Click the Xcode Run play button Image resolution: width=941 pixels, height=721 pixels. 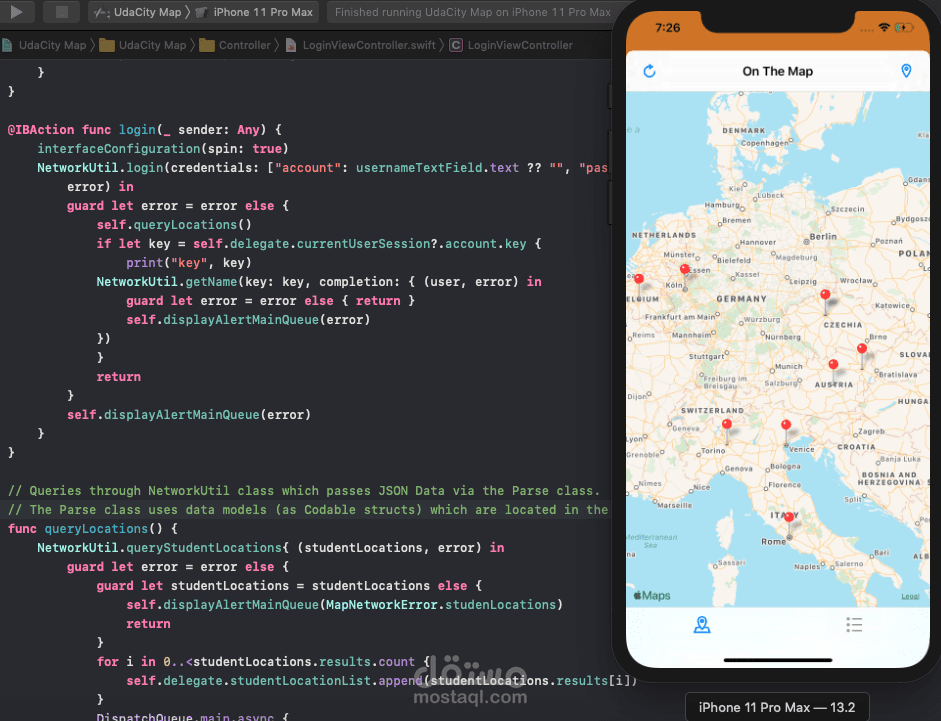[17, 11]
